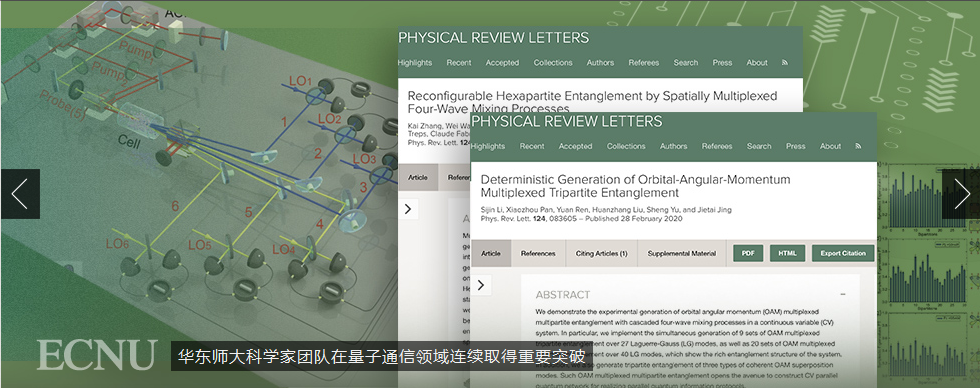
Task: Go to the next carousel slide arrow
Action: (x=961, y=194)
